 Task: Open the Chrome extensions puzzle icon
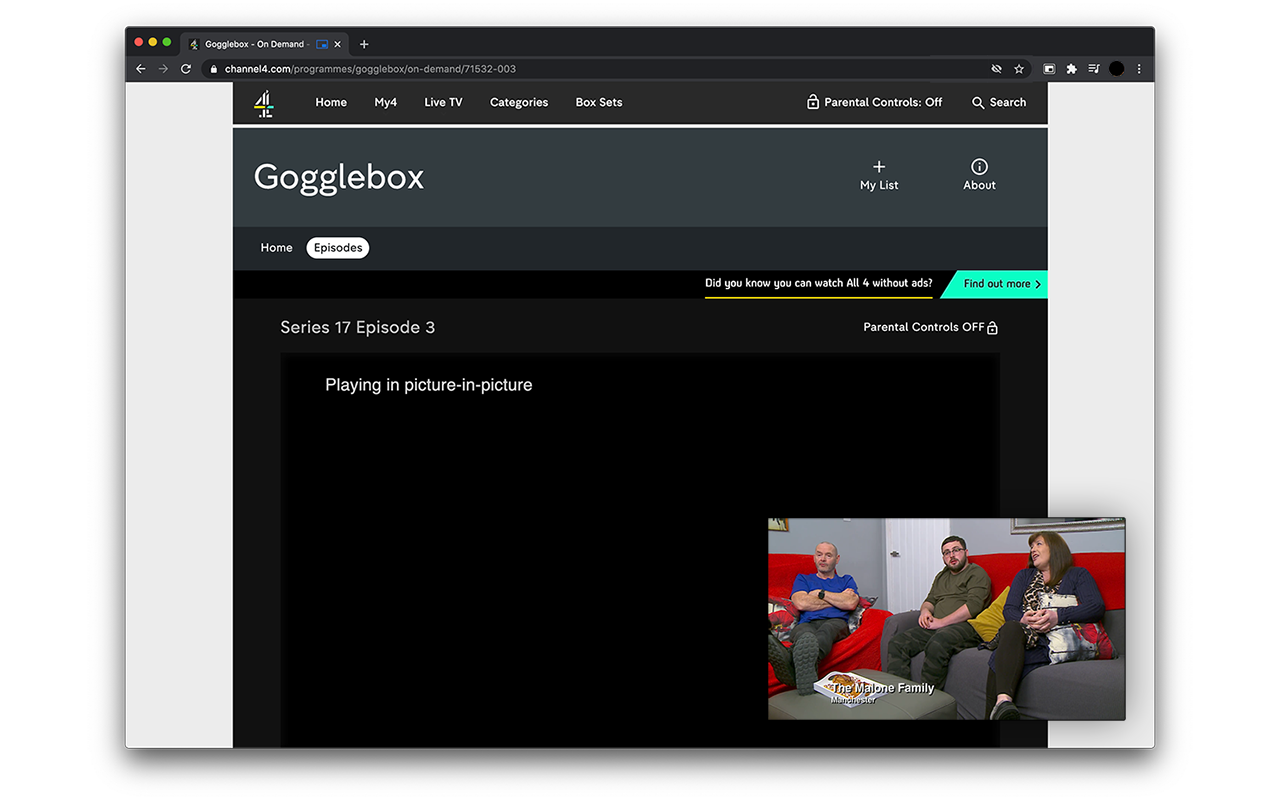[x=1070, y=68]
